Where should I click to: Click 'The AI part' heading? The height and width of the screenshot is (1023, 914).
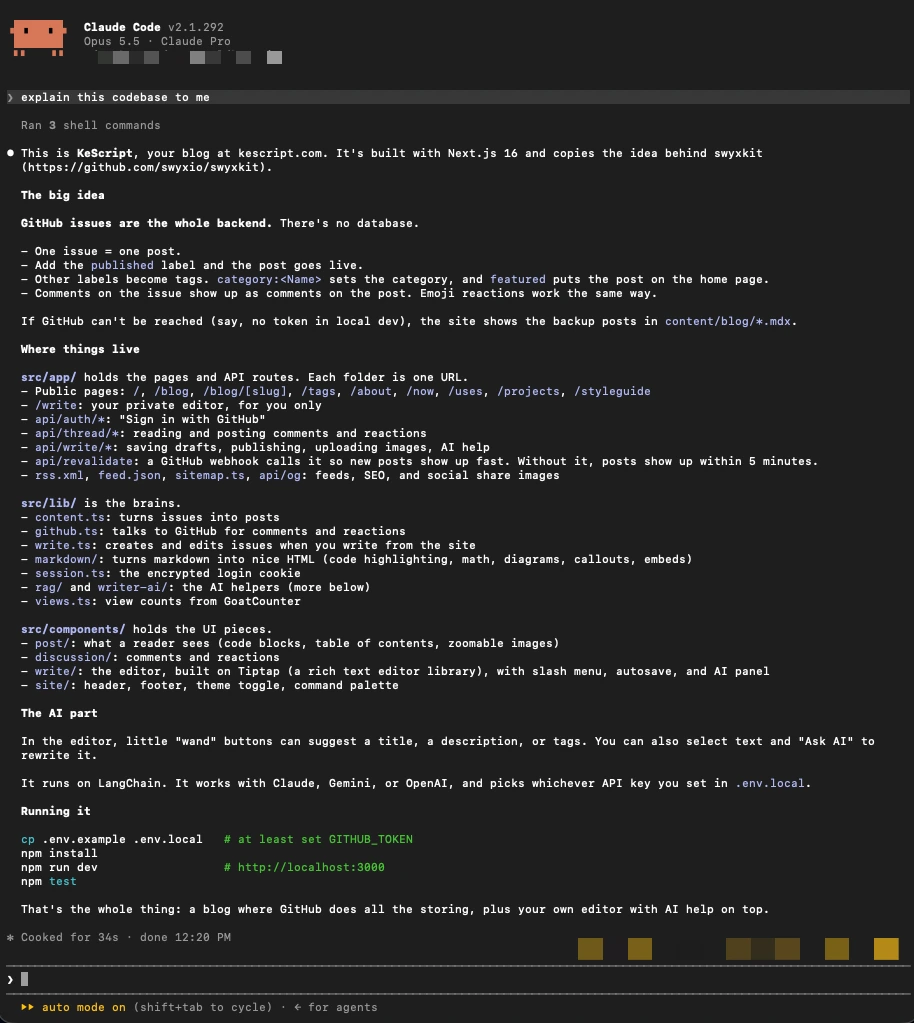coord(59,713)
